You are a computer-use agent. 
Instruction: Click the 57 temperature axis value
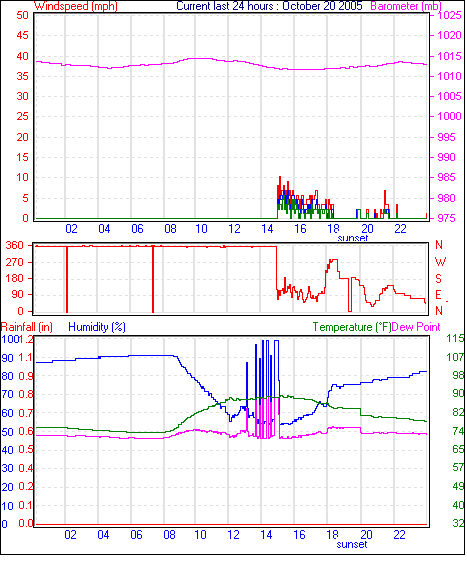pyautogui.click(x=458, y=467)
